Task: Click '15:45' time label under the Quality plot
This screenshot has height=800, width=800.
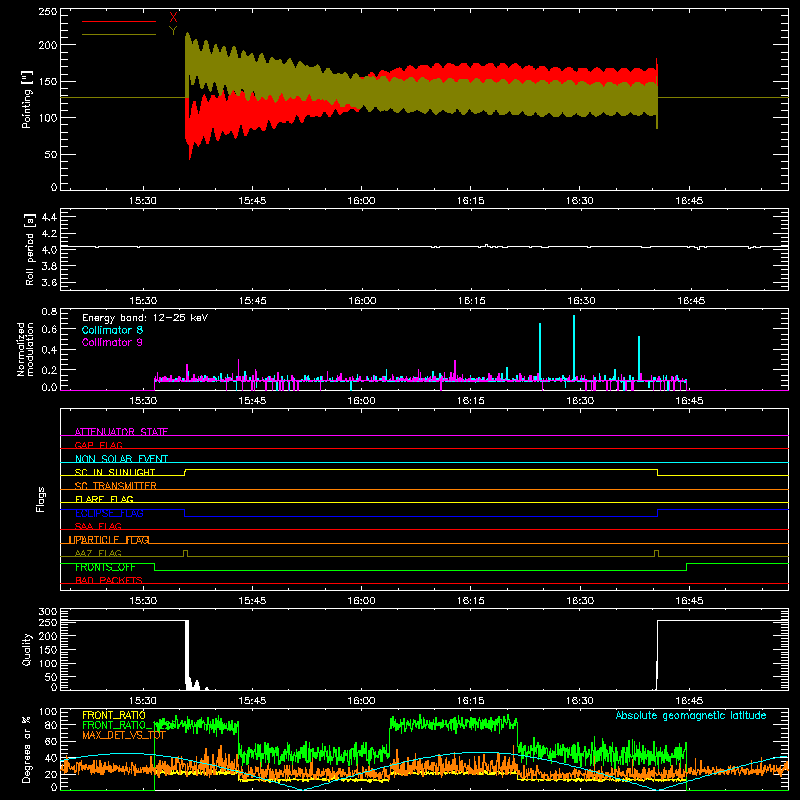Action: click(x=252, y=701)
